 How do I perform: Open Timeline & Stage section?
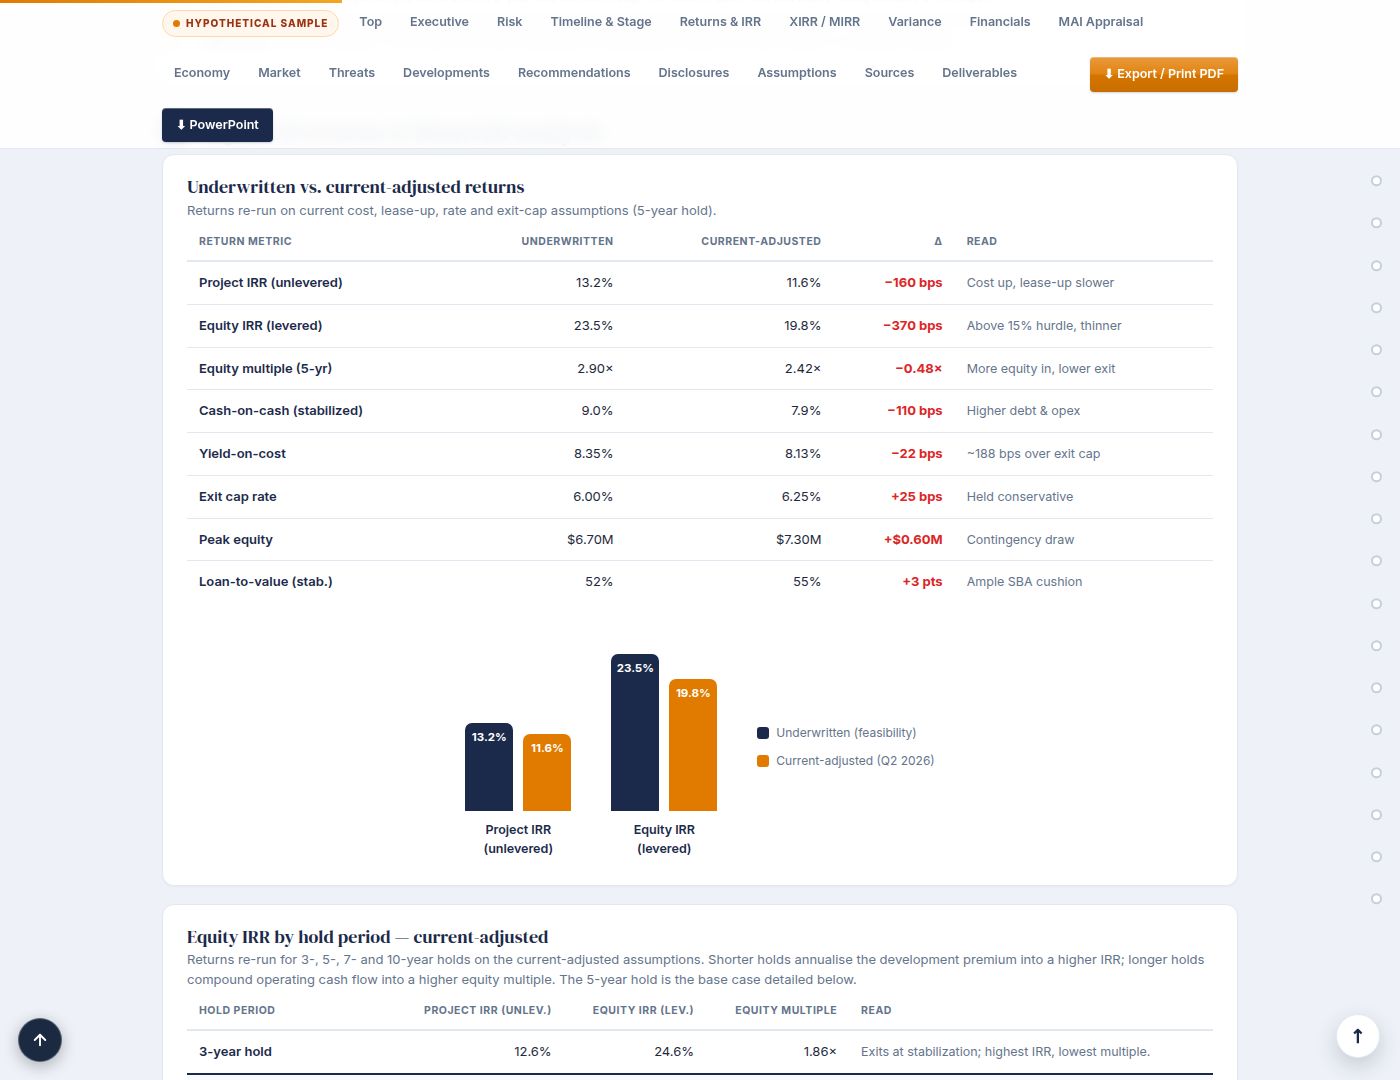[x=601, y=22]
